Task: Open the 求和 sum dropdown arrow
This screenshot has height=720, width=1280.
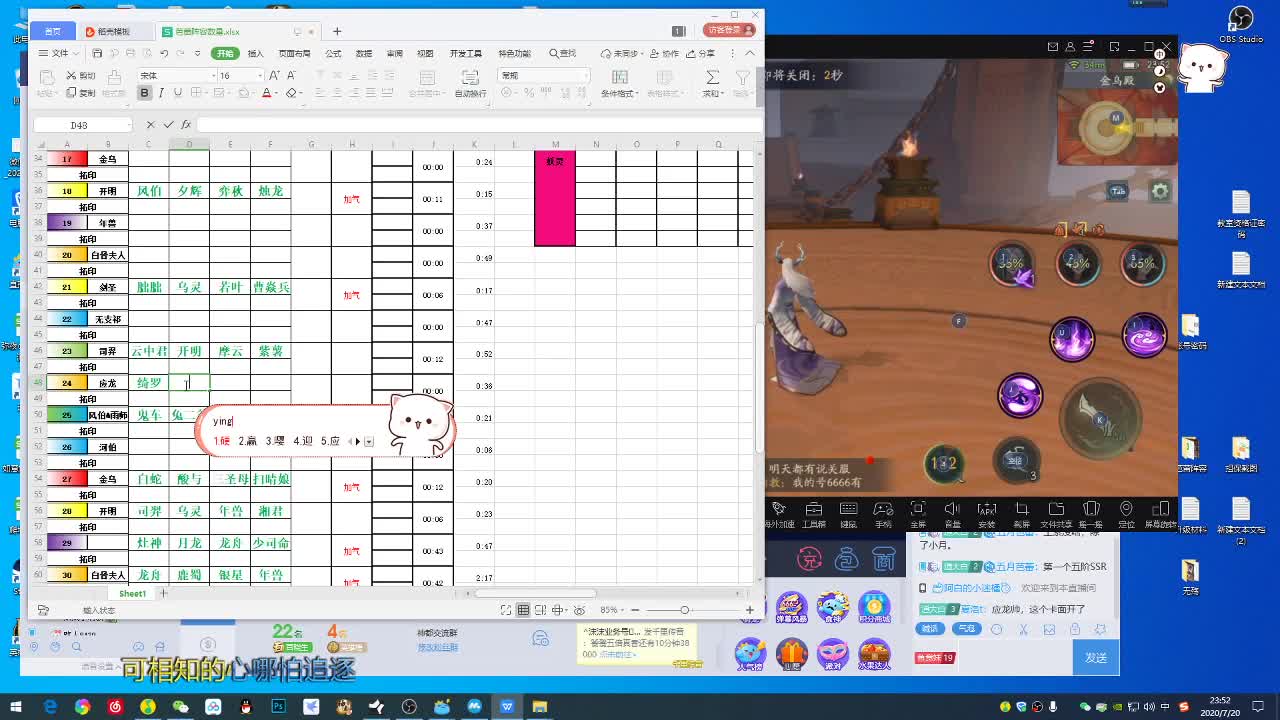Action: click(722, 93)
